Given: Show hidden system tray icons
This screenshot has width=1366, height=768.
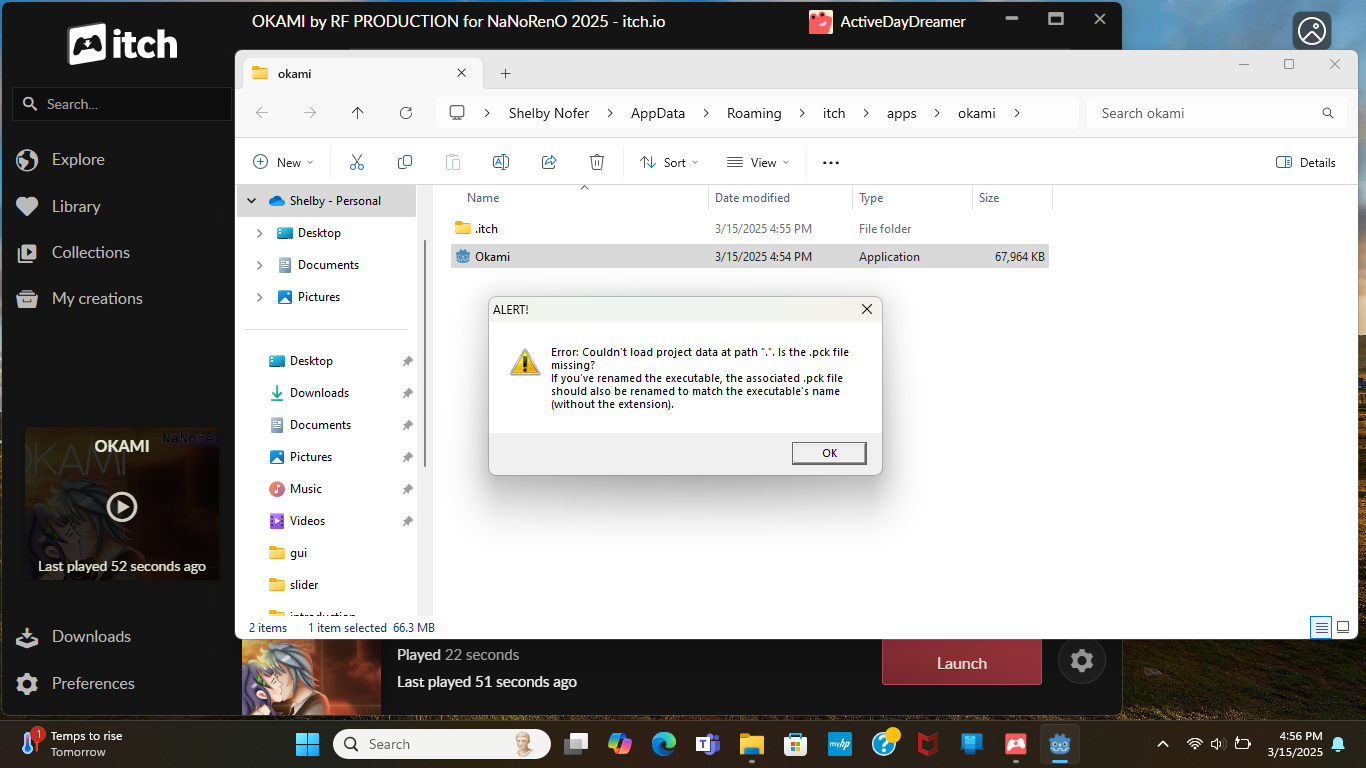Looking at the screenshot, I should point(1162,744).
